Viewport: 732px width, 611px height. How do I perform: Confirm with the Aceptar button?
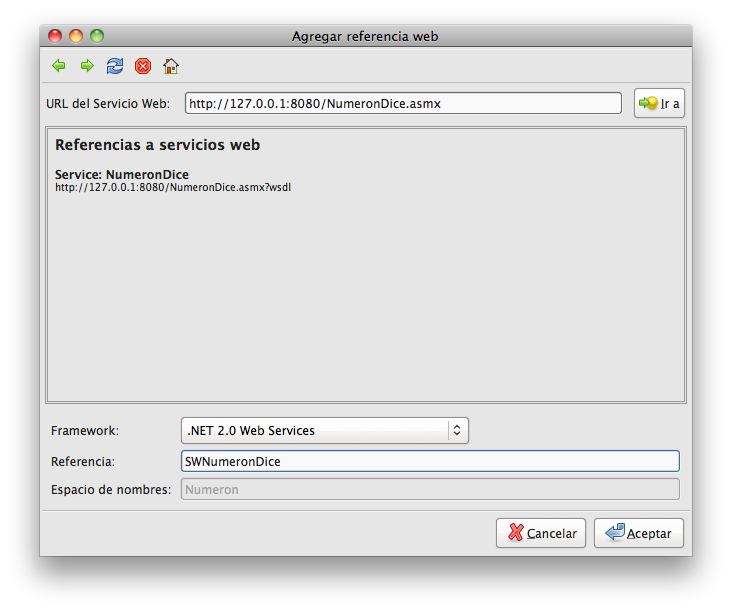(x=639, y=533)
